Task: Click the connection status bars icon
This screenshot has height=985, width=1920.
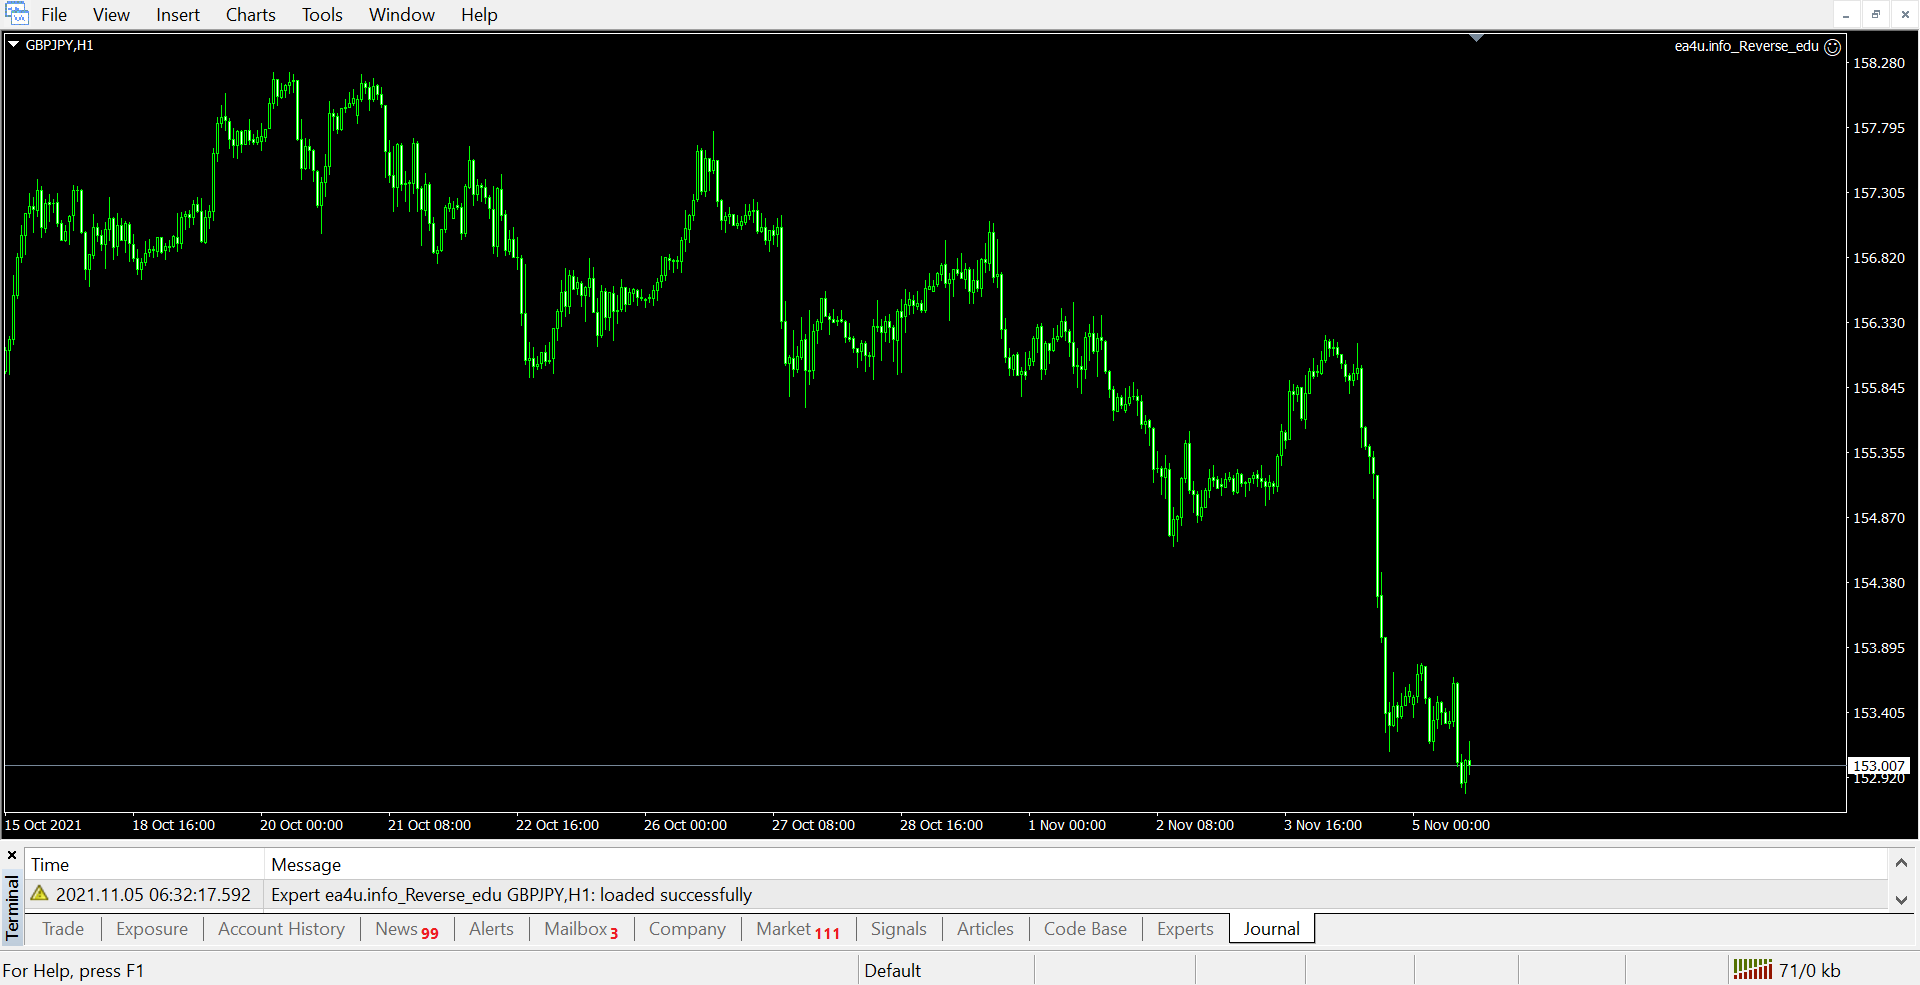Action: (1752, 969)
